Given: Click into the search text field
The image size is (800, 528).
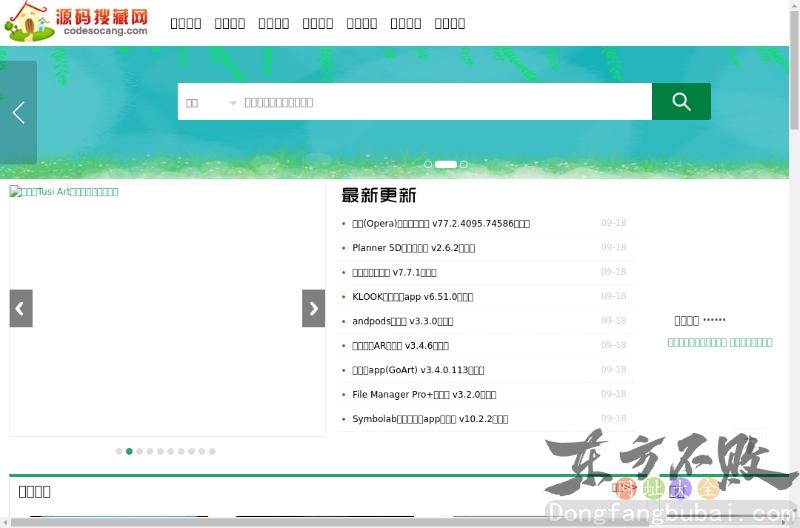Looking at the screenshot, I should click(x=445, y=102).
